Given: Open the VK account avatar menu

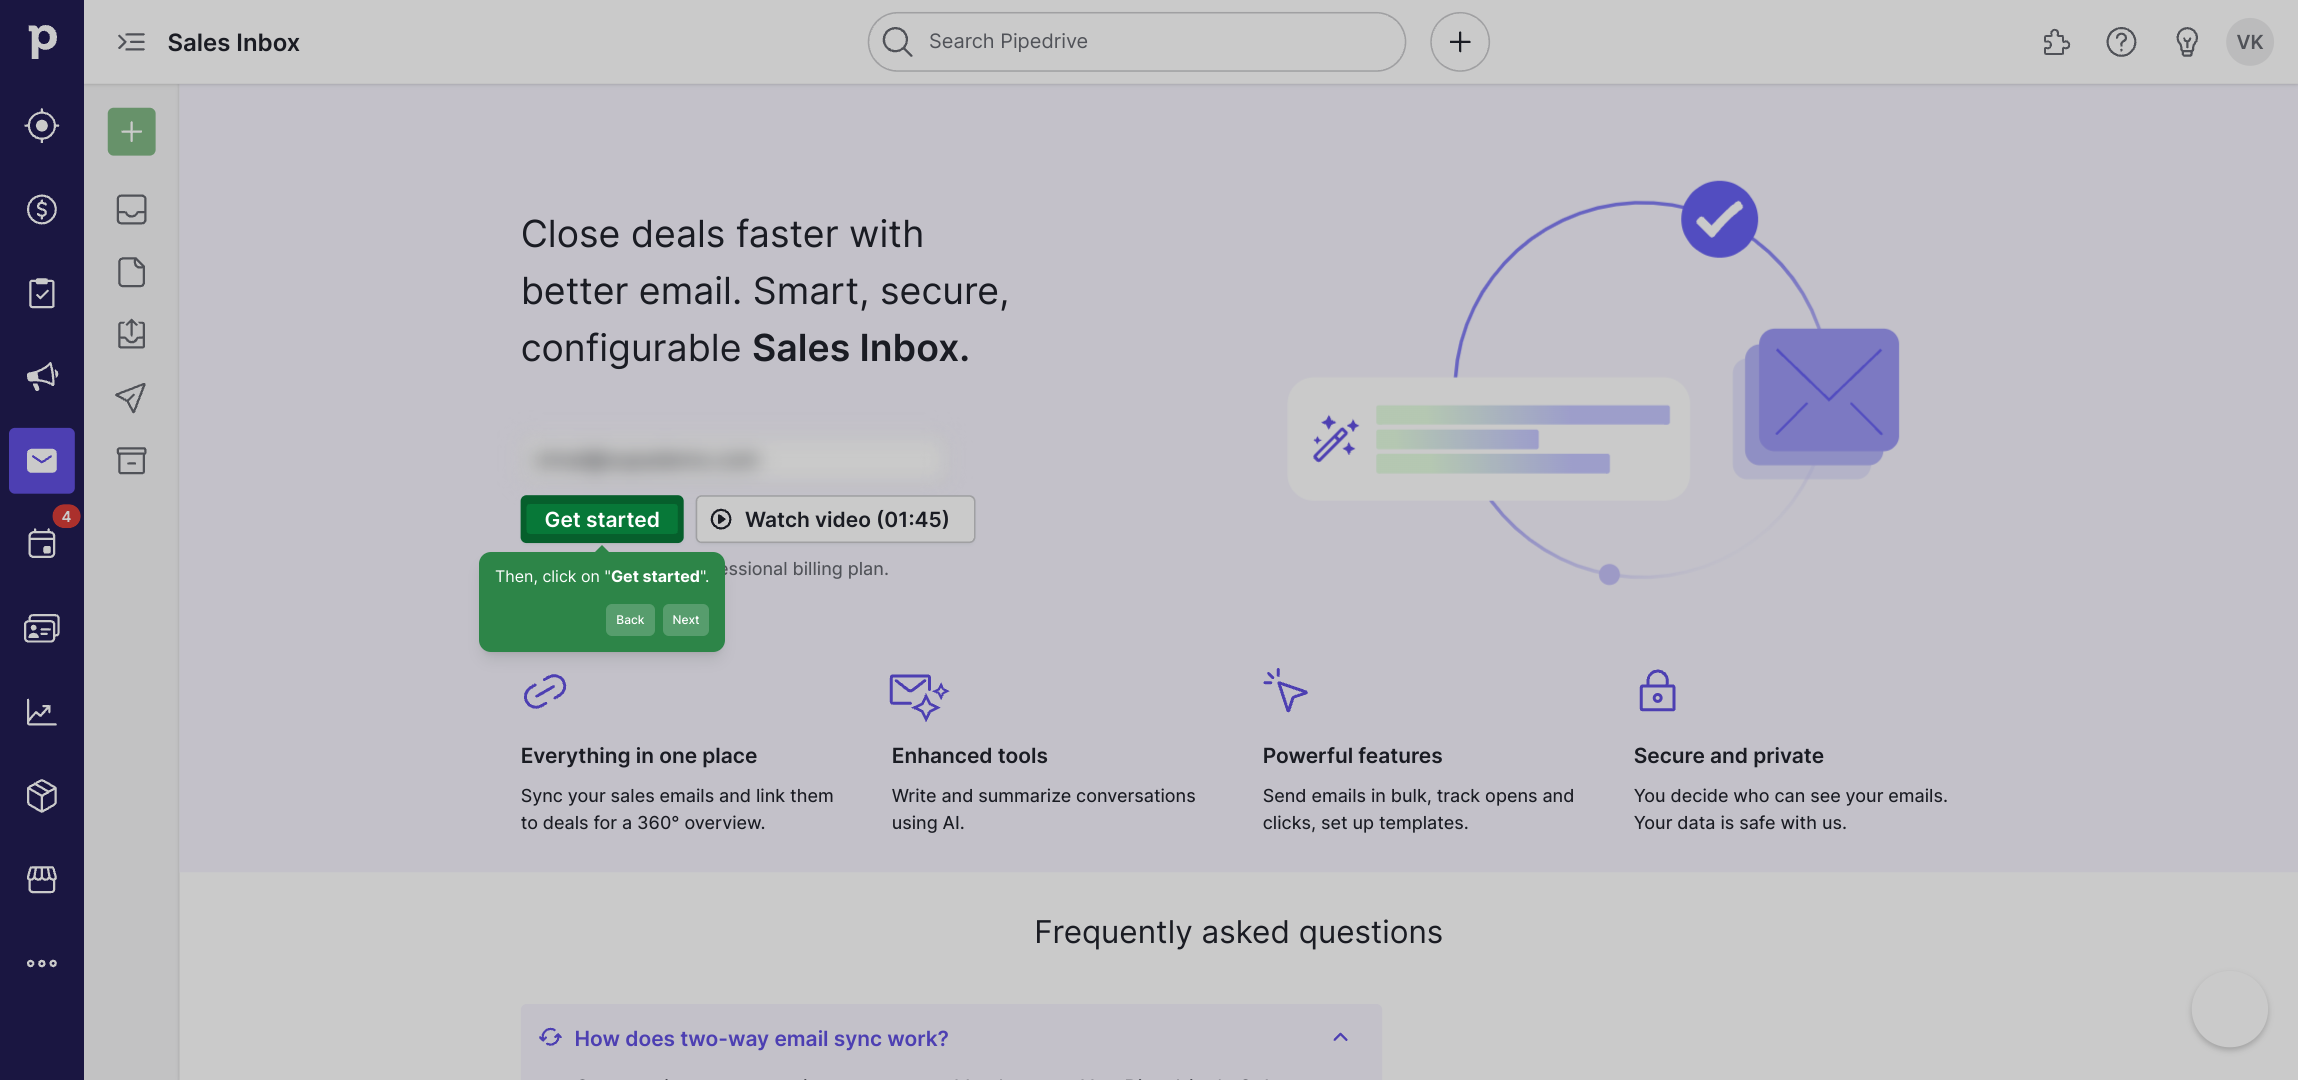Looking at the screenshot, I should tap(2250, 42).
